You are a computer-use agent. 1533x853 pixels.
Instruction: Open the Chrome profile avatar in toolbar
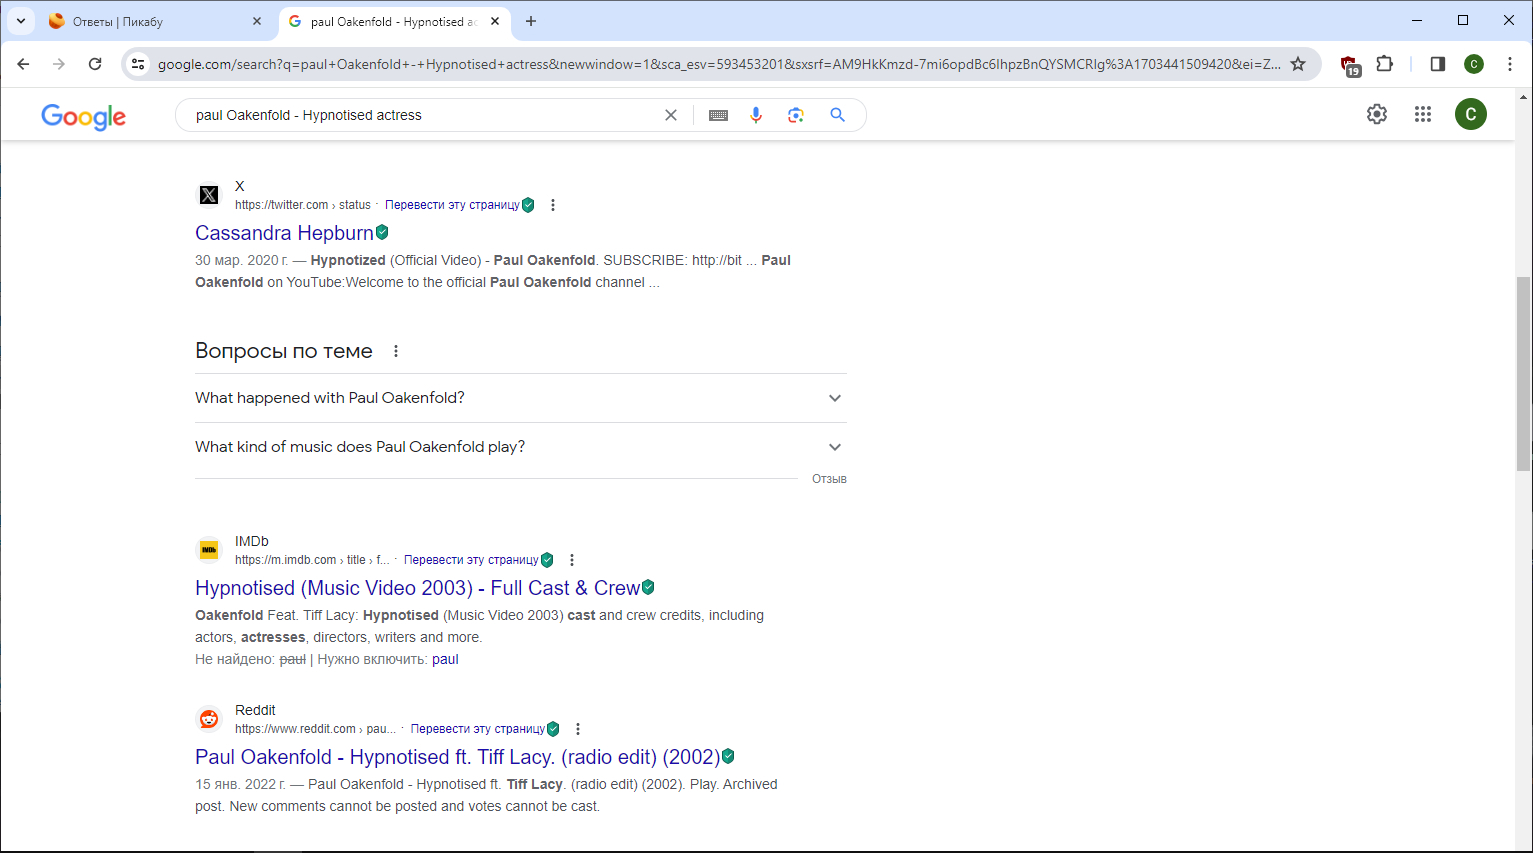click(x=1474, y=64)
